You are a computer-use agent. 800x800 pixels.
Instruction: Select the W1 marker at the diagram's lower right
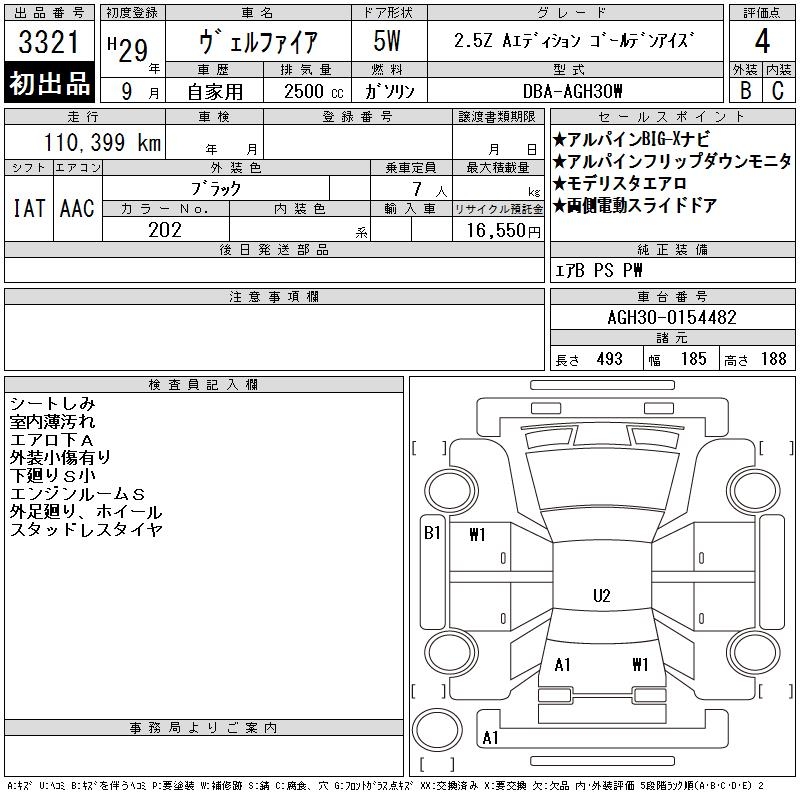640,664
